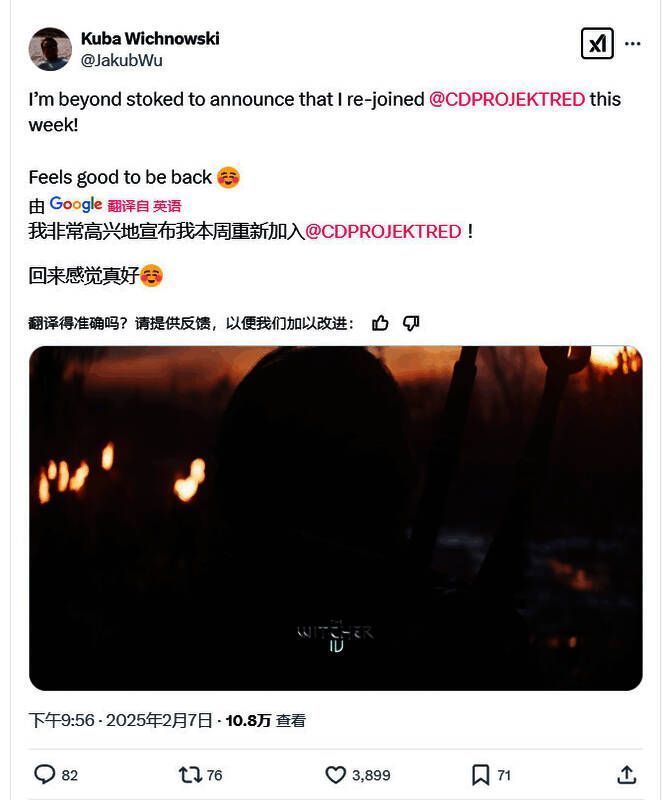
Task: Click the thumbs up translation feedback icon
Action: pos(380,323)
